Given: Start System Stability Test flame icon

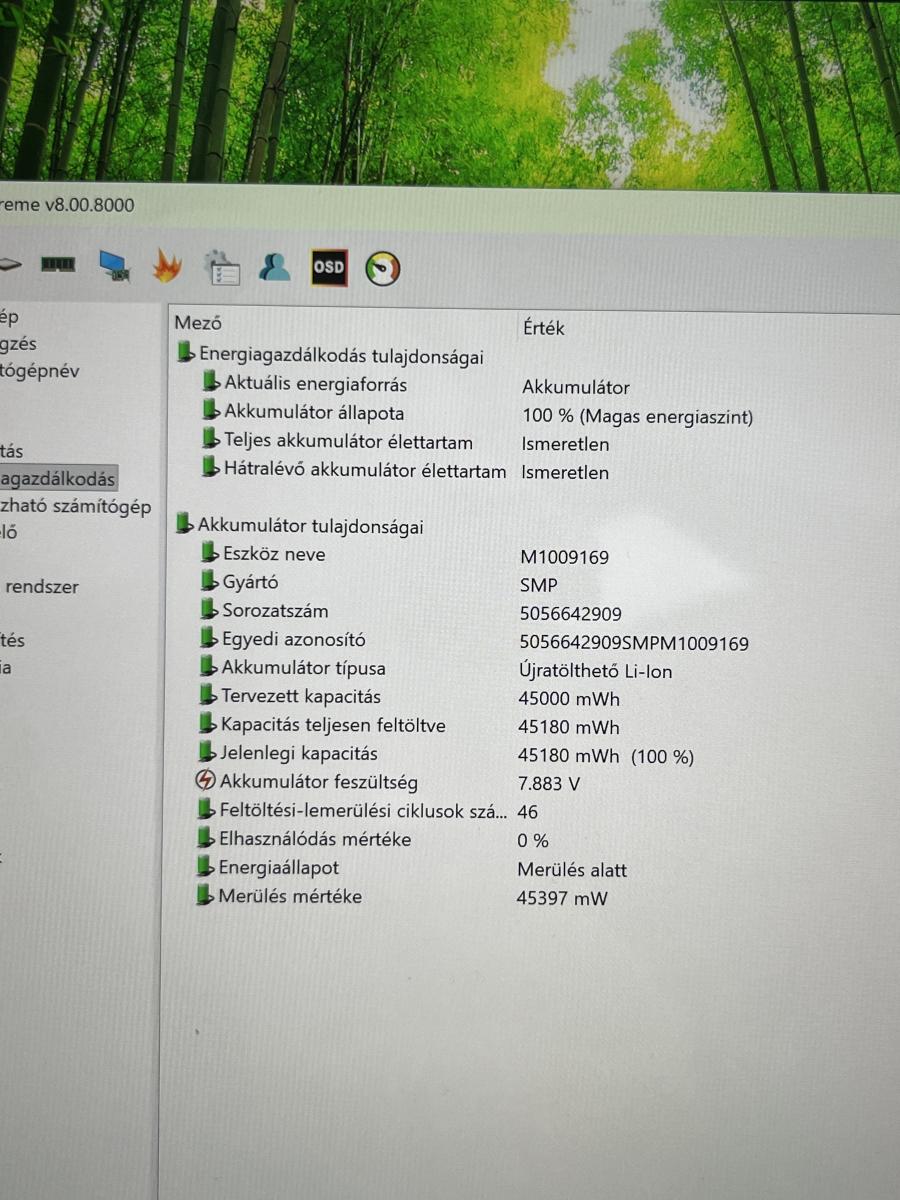Looking at the screenshot, I should (x=167, y=266).
